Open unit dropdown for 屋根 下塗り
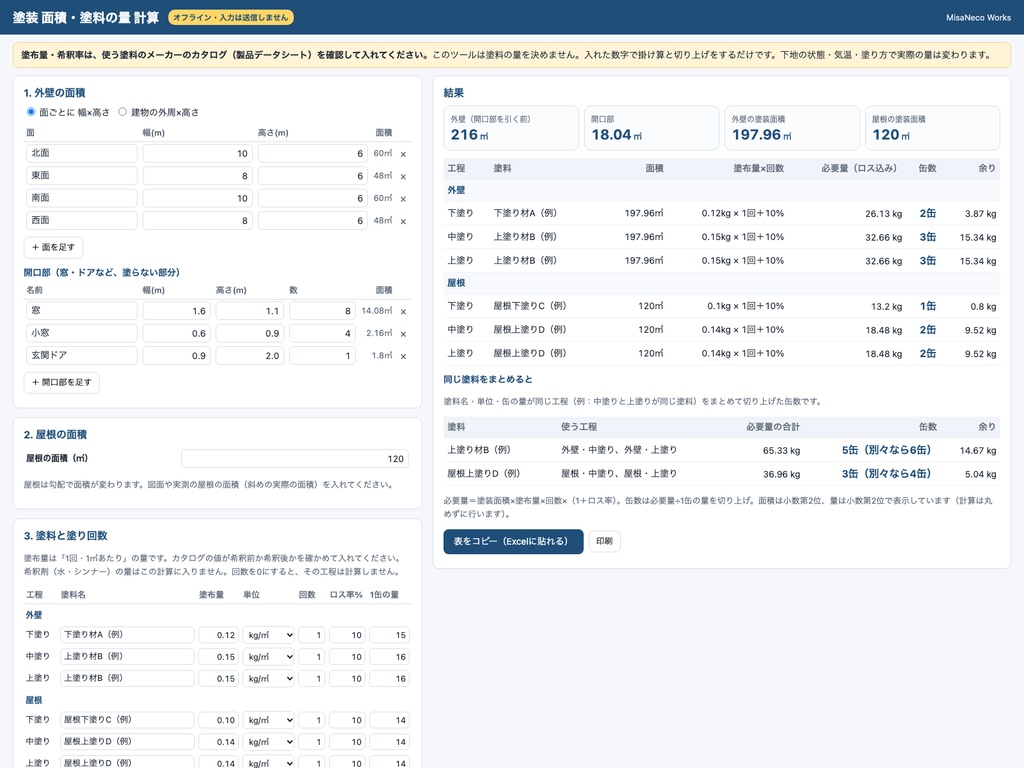This screenshot has width=1024, height=768. [268, 720]
